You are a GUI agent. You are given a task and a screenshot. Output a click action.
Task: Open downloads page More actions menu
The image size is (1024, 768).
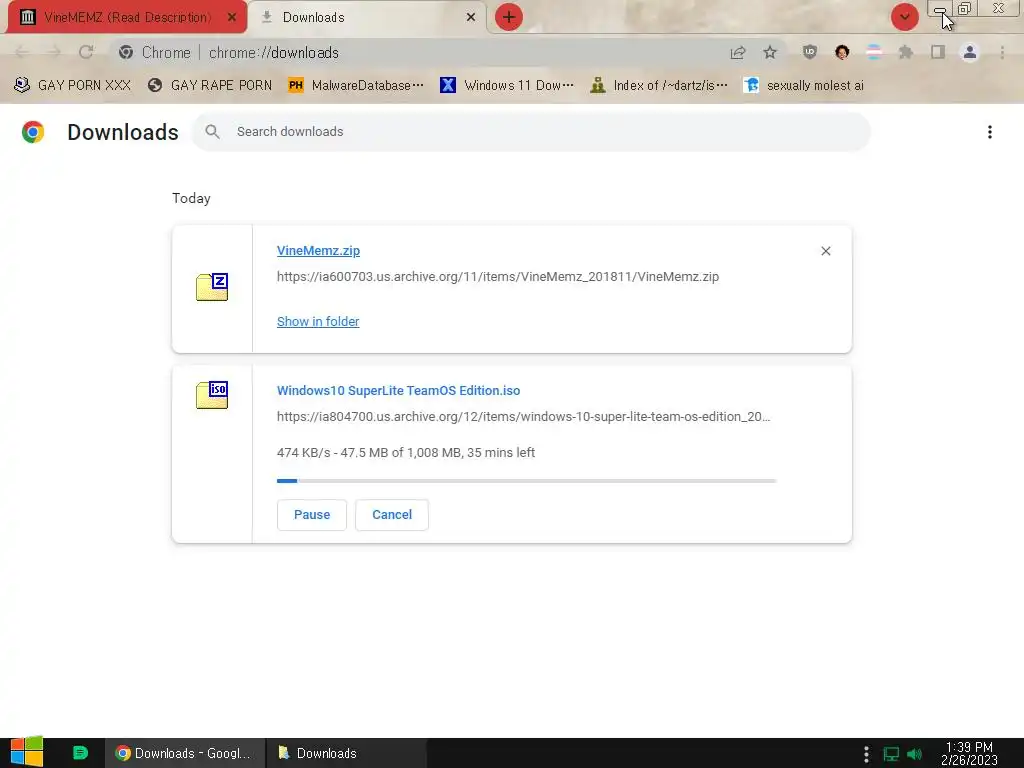pos(989,132)
